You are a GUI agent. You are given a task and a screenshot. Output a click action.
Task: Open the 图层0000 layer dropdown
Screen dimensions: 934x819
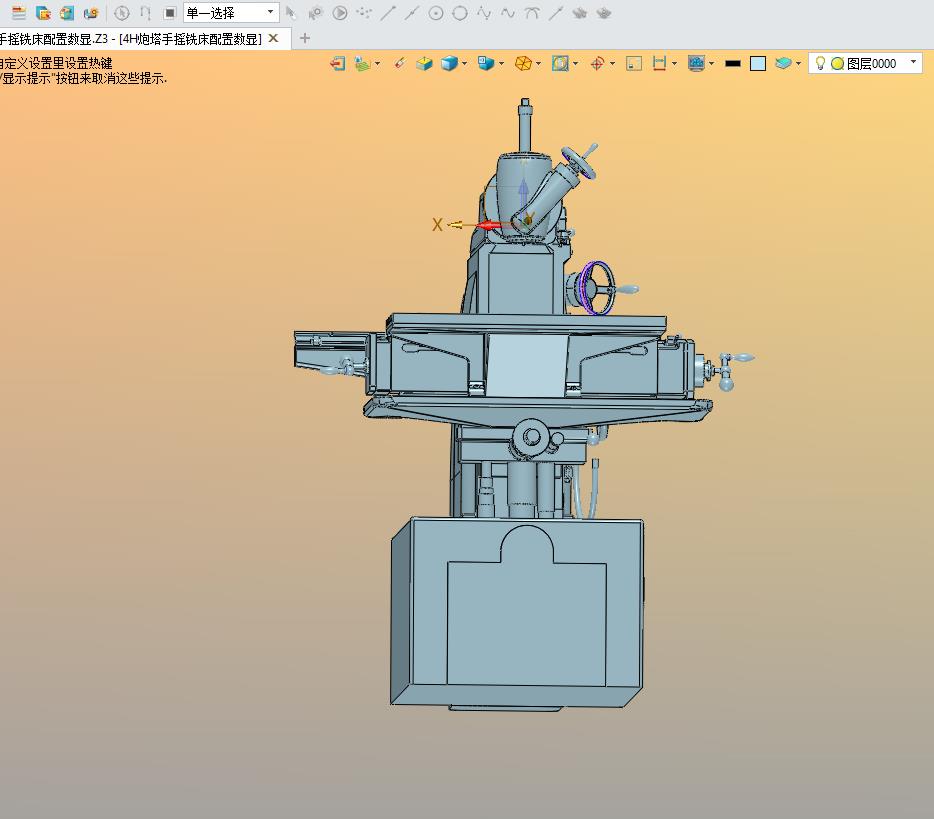(913, 63)
